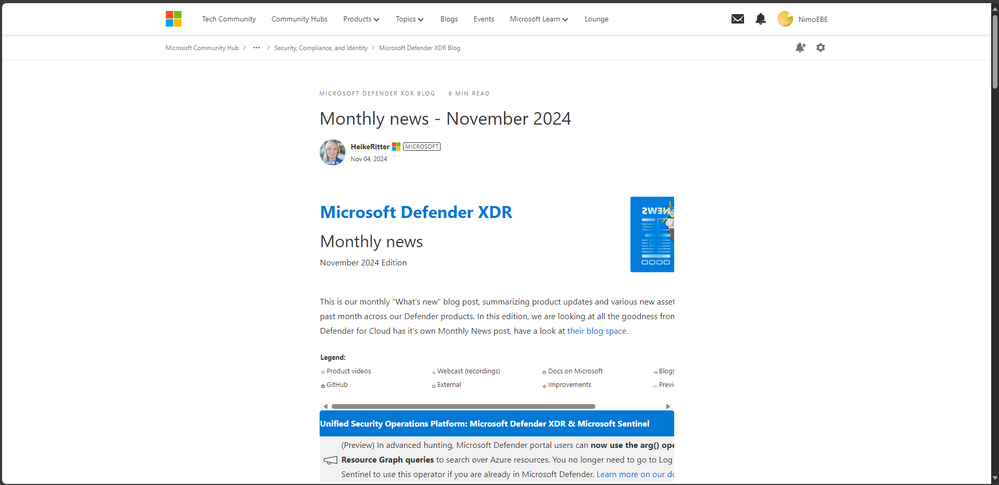Open the notifications bell icon
Image resolution: width=999 pixels, height=485 pixels.
click(761, 19)
